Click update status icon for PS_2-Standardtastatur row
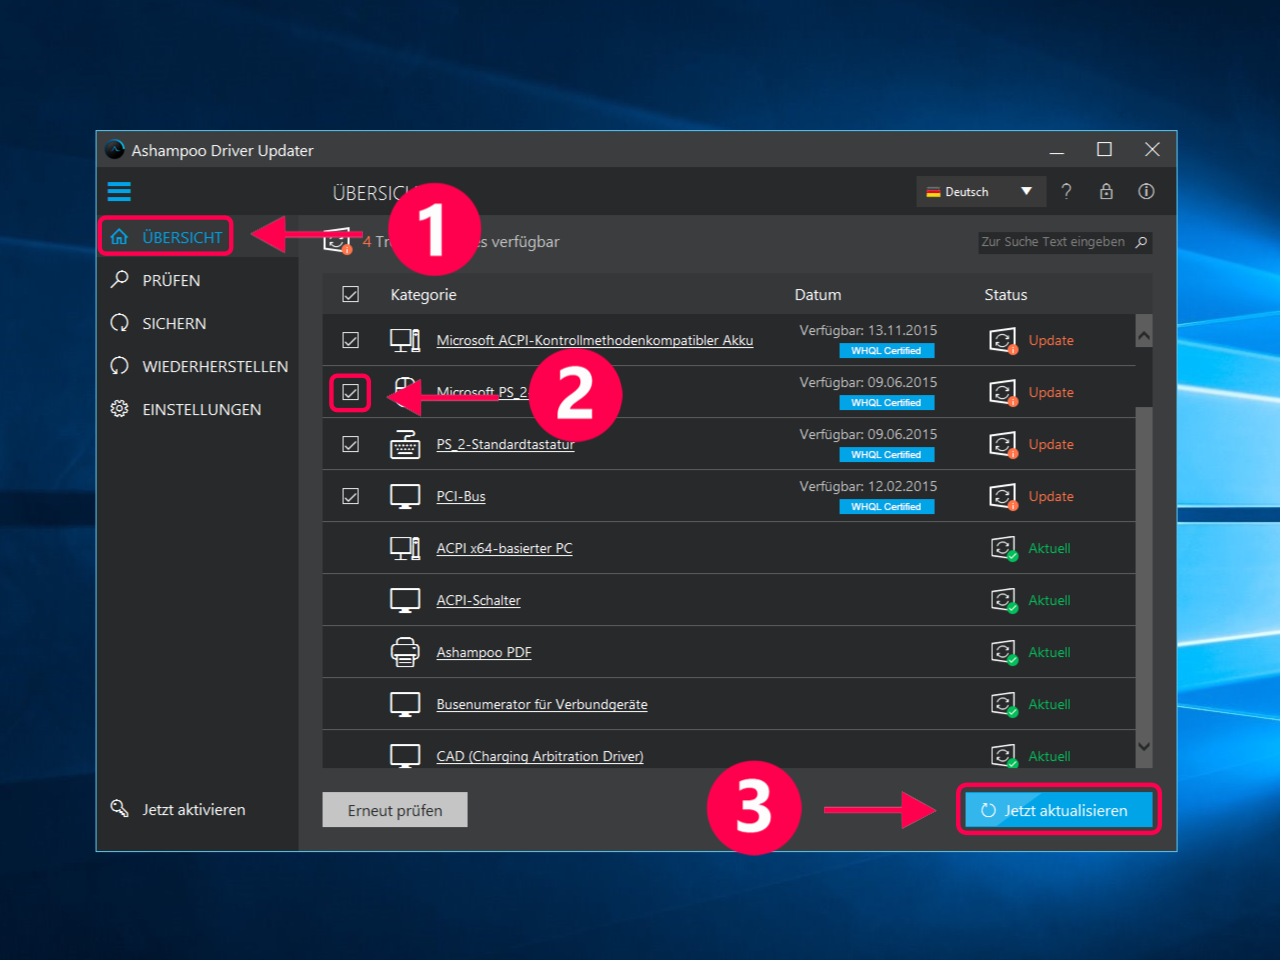Viewport: 1280px width, 960px height. click(1003, 445)
